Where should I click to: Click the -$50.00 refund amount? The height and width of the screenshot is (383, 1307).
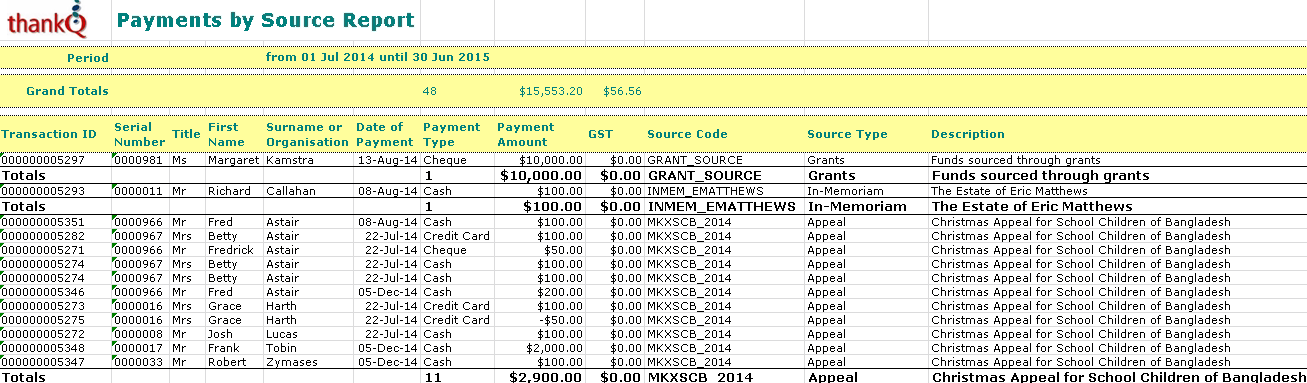pos(560,320)
